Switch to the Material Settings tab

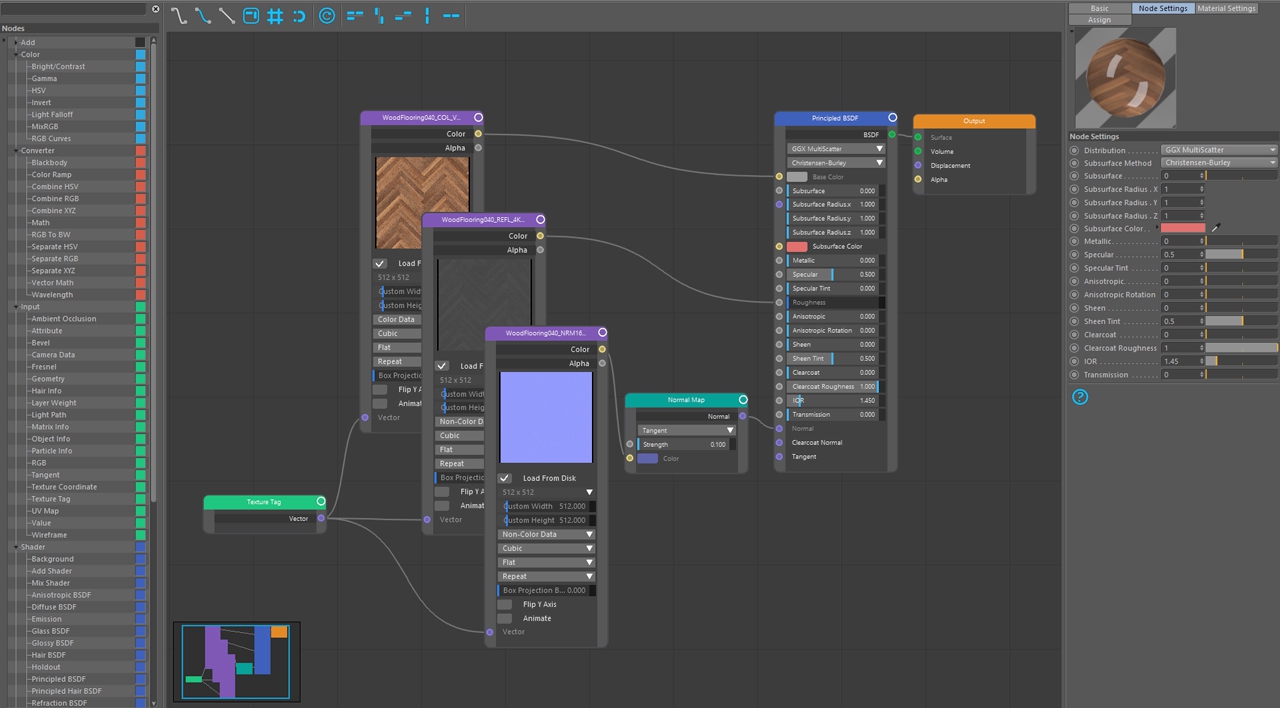coord(1226,8)
